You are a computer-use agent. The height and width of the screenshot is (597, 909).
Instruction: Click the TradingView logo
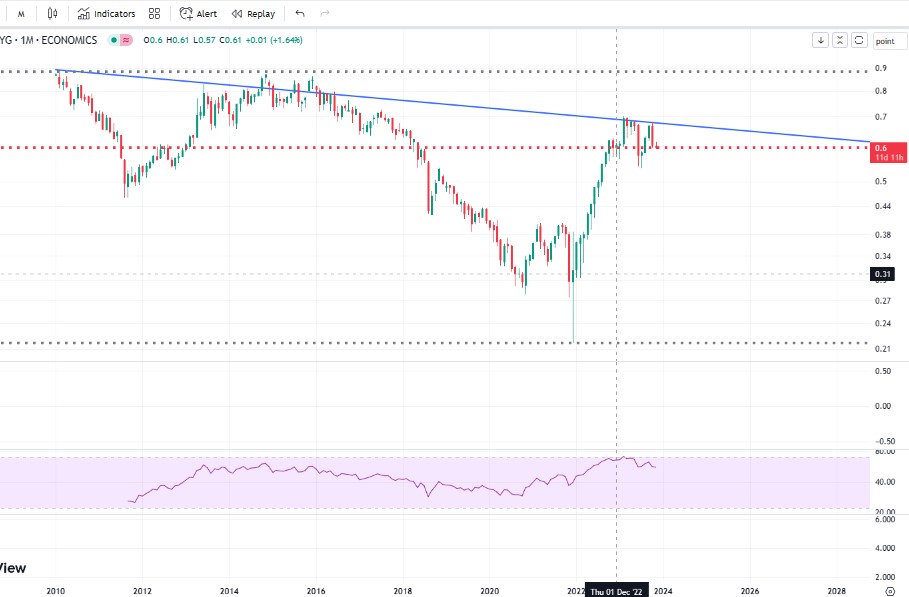point(13,568)
